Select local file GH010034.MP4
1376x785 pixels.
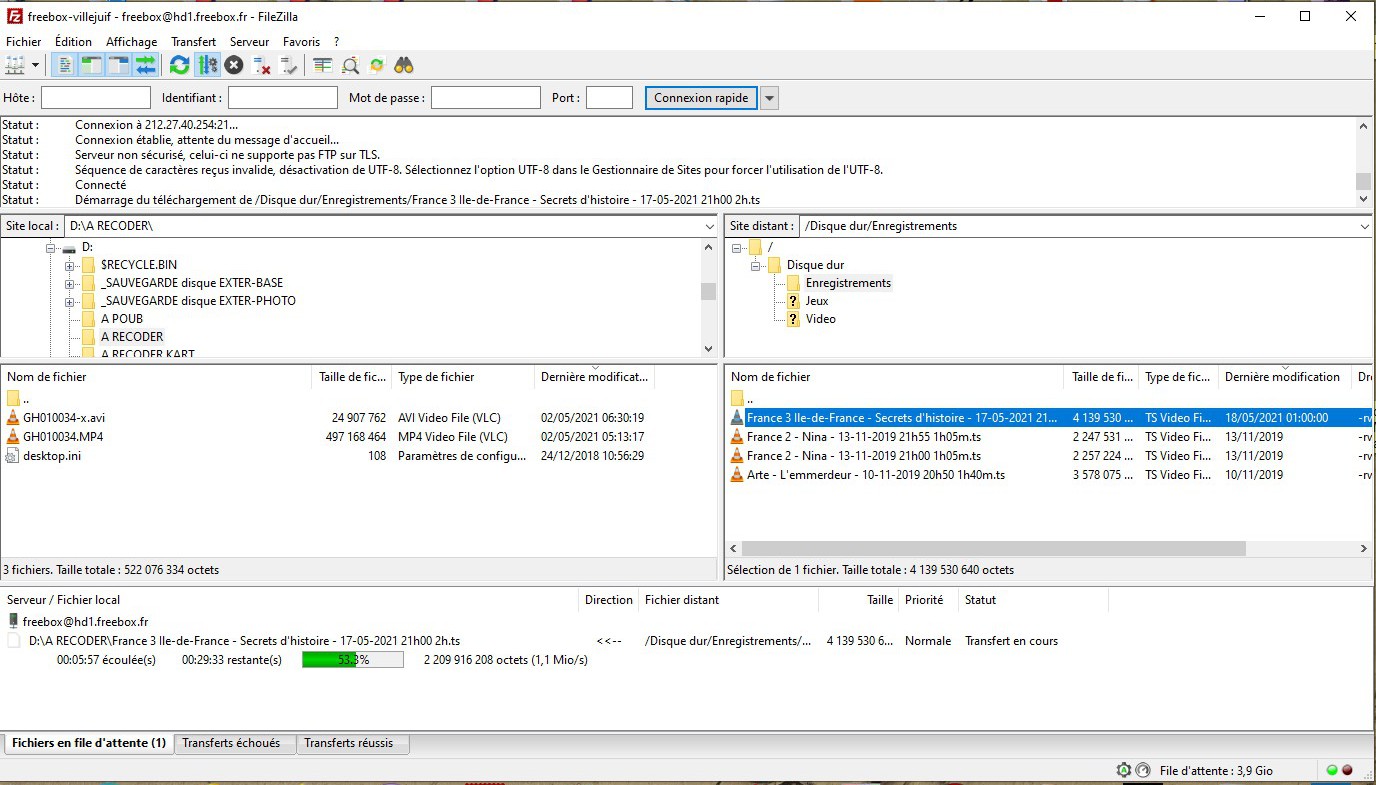click(63, 437)
